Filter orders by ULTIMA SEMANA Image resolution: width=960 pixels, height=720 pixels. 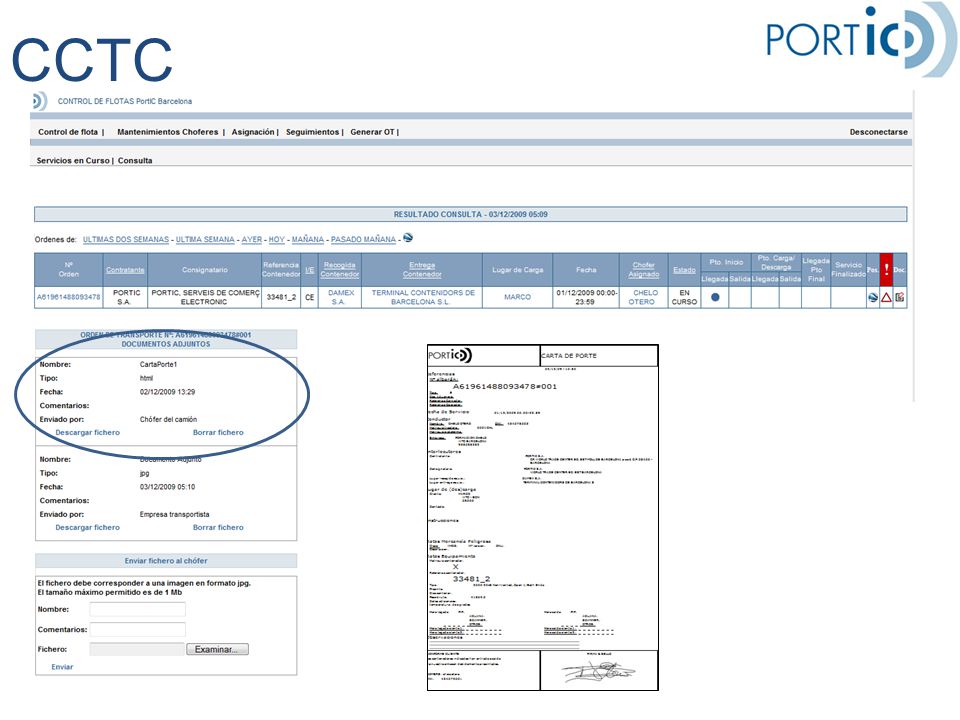click(x=205, y=239)
